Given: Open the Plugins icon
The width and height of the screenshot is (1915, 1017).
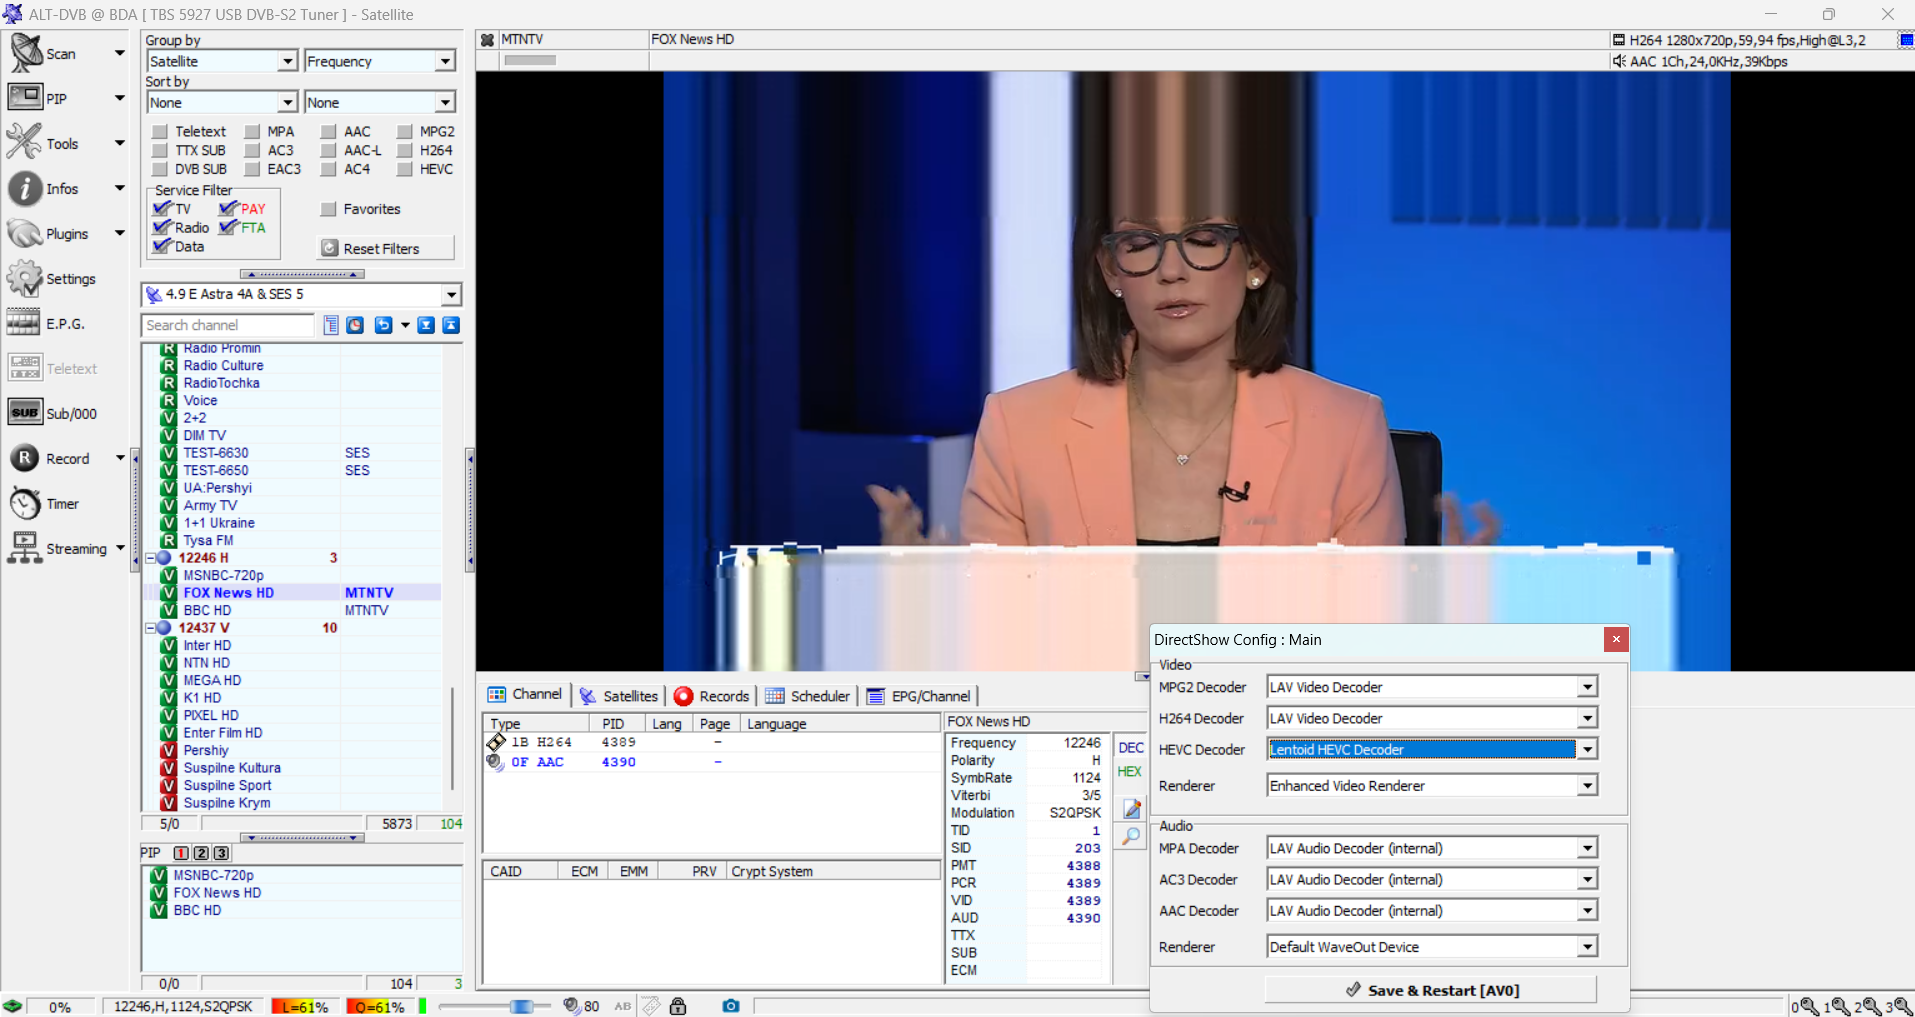Looking at the screenshot, I should coord(25,233).
